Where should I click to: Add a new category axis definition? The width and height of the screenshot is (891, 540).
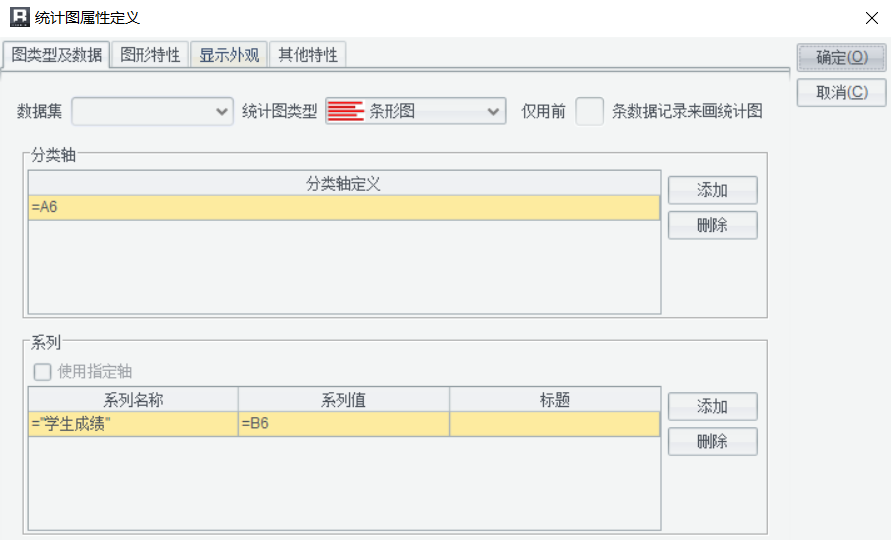coord(712,190)
